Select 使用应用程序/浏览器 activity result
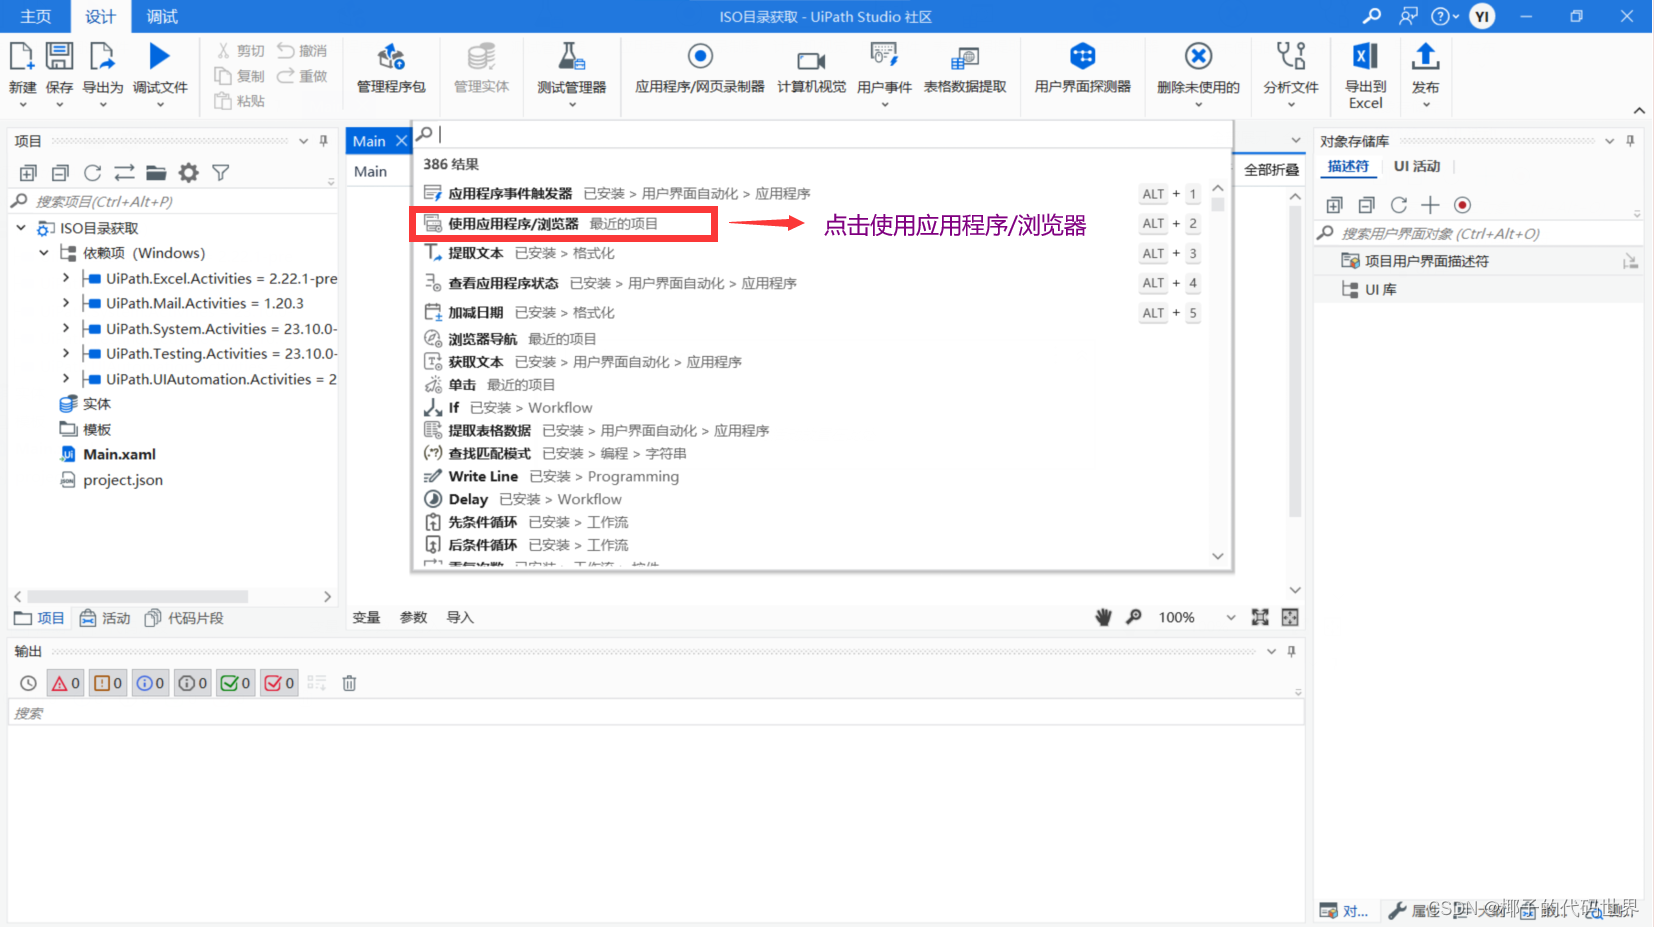This screenshot has height=927, width=1654. (564, 224)
